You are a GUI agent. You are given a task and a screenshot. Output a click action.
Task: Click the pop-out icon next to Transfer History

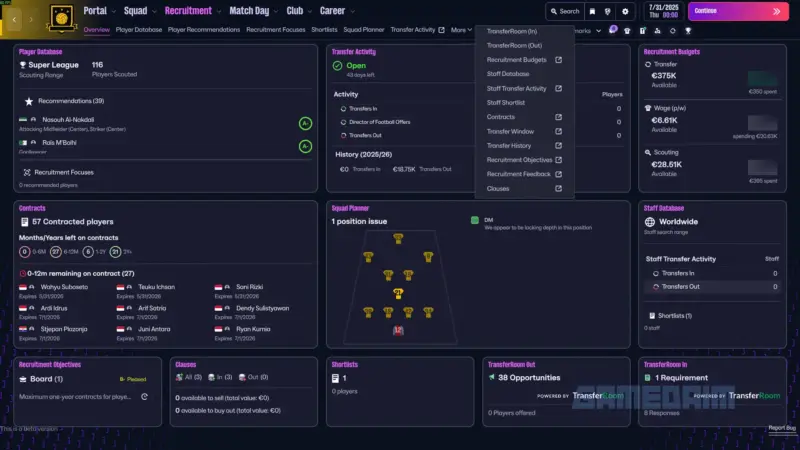tap(558, 146)
